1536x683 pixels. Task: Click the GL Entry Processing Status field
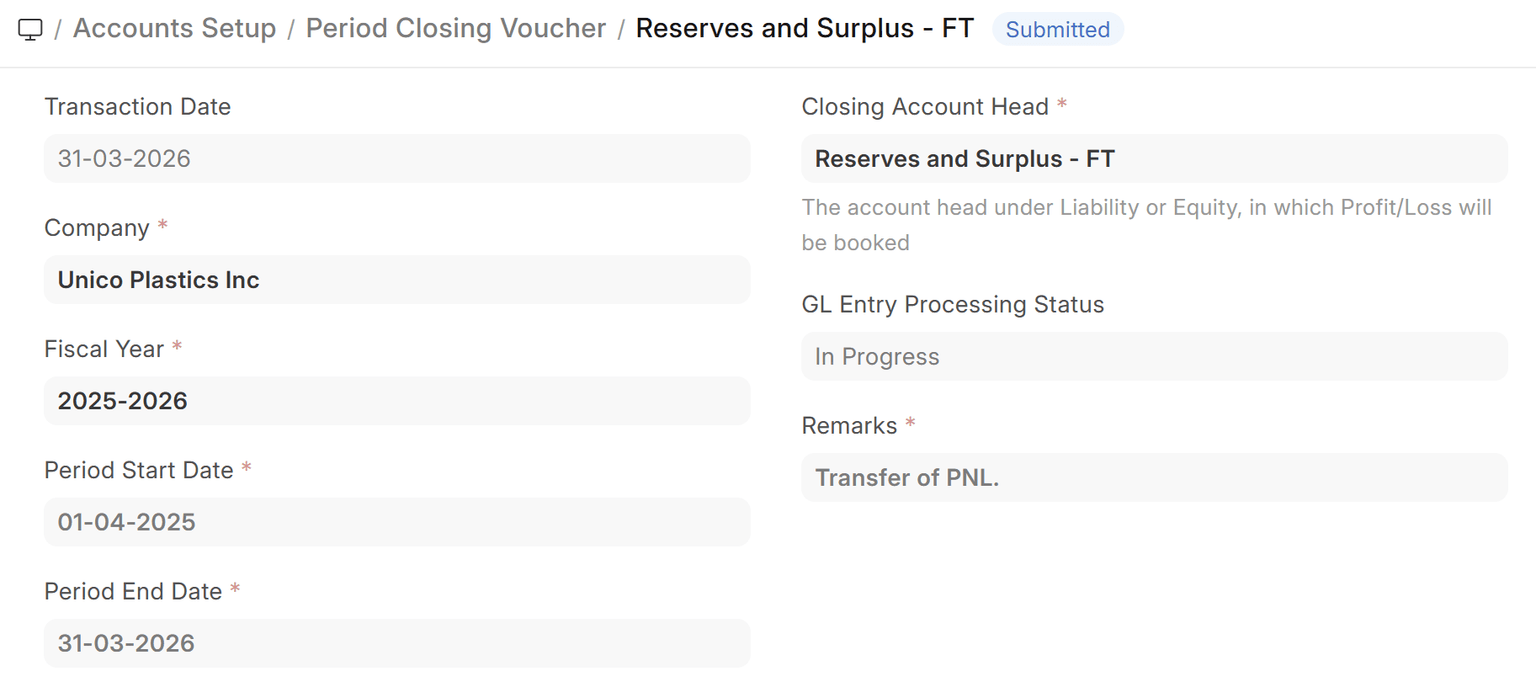(1154, 357)
